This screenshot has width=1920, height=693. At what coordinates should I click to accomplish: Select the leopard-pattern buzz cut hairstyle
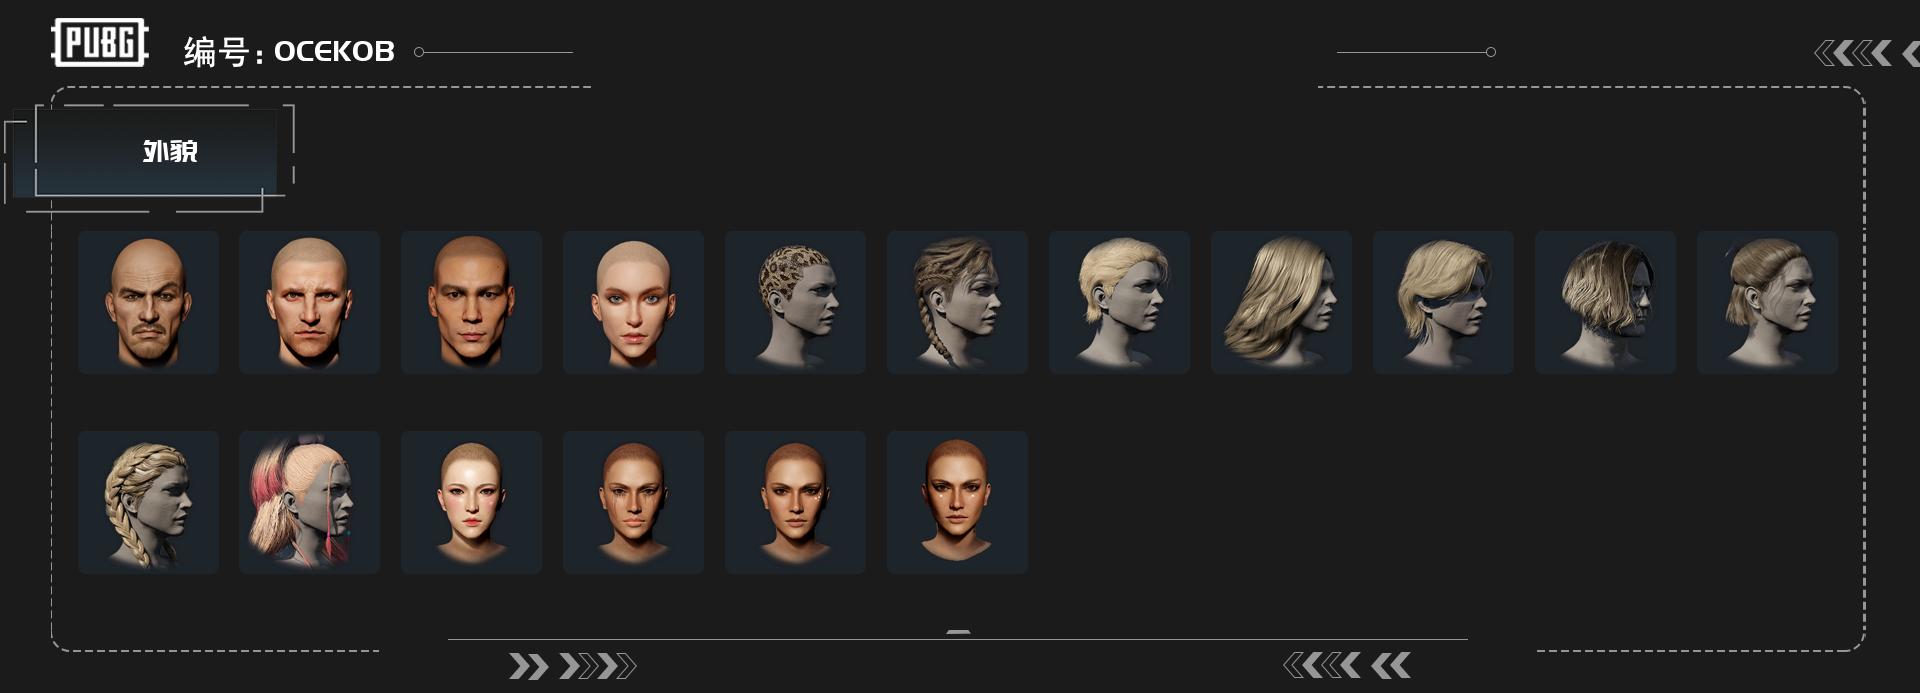(x=795, y=302)
